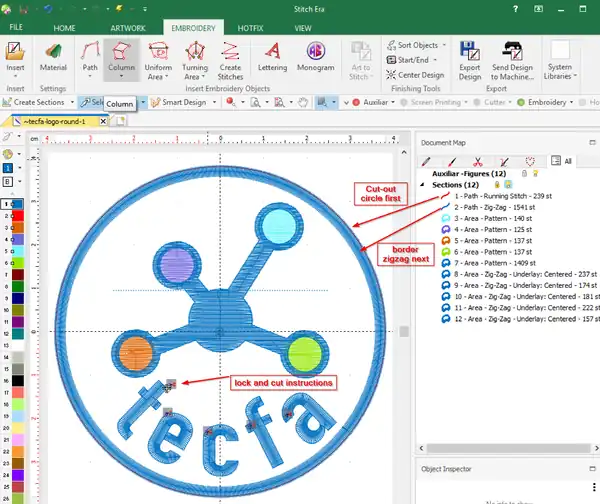Click the Export Design icon

pyautogui.click(x=469, y=58)
